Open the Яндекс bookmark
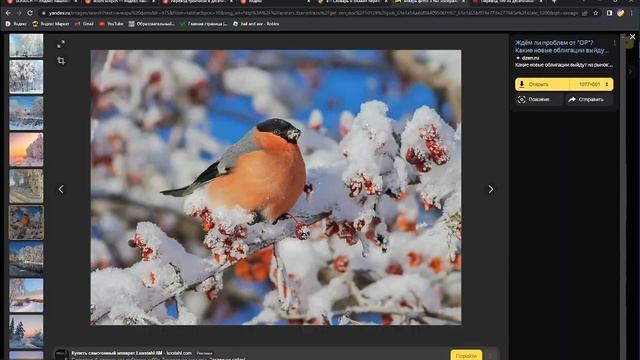The width and height of the screenshot is (640, 360). 16,24
